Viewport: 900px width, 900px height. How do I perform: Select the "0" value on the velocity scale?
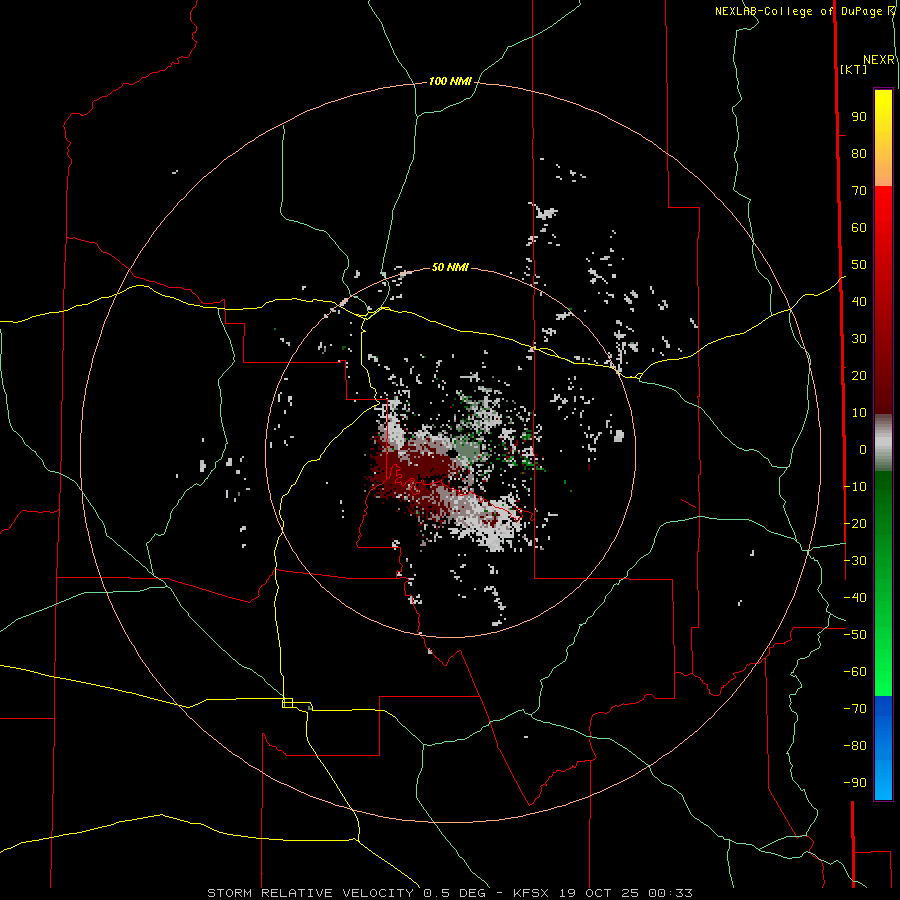(863, 450)
